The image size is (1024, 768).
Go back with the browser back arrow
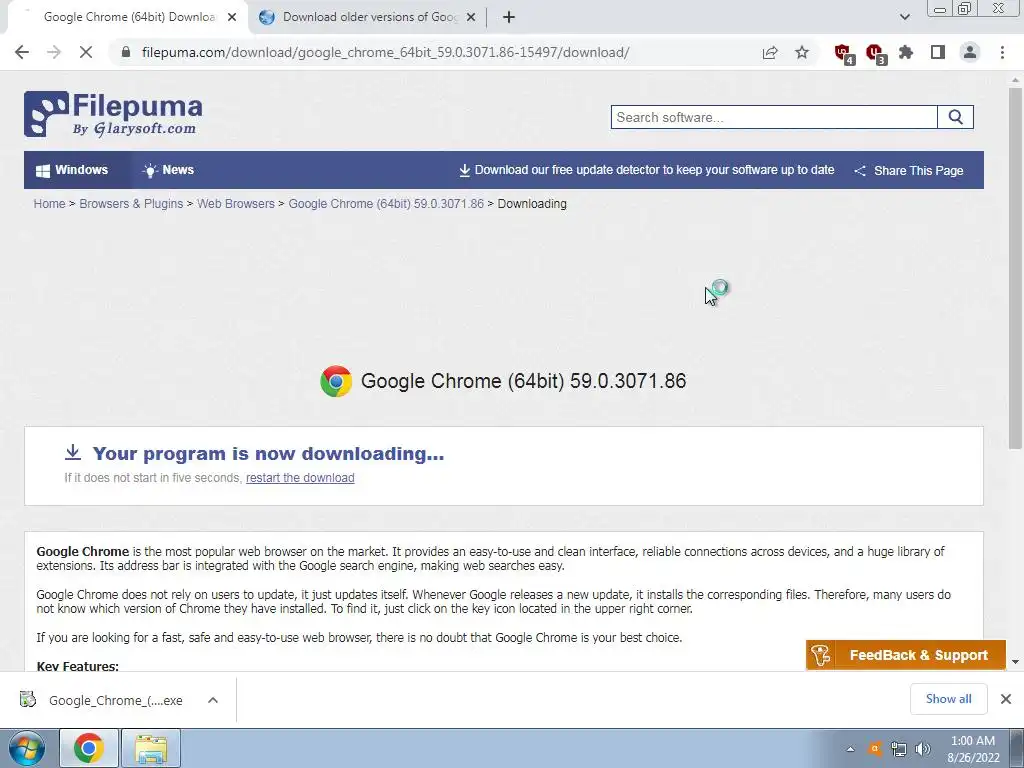[22, 52]
